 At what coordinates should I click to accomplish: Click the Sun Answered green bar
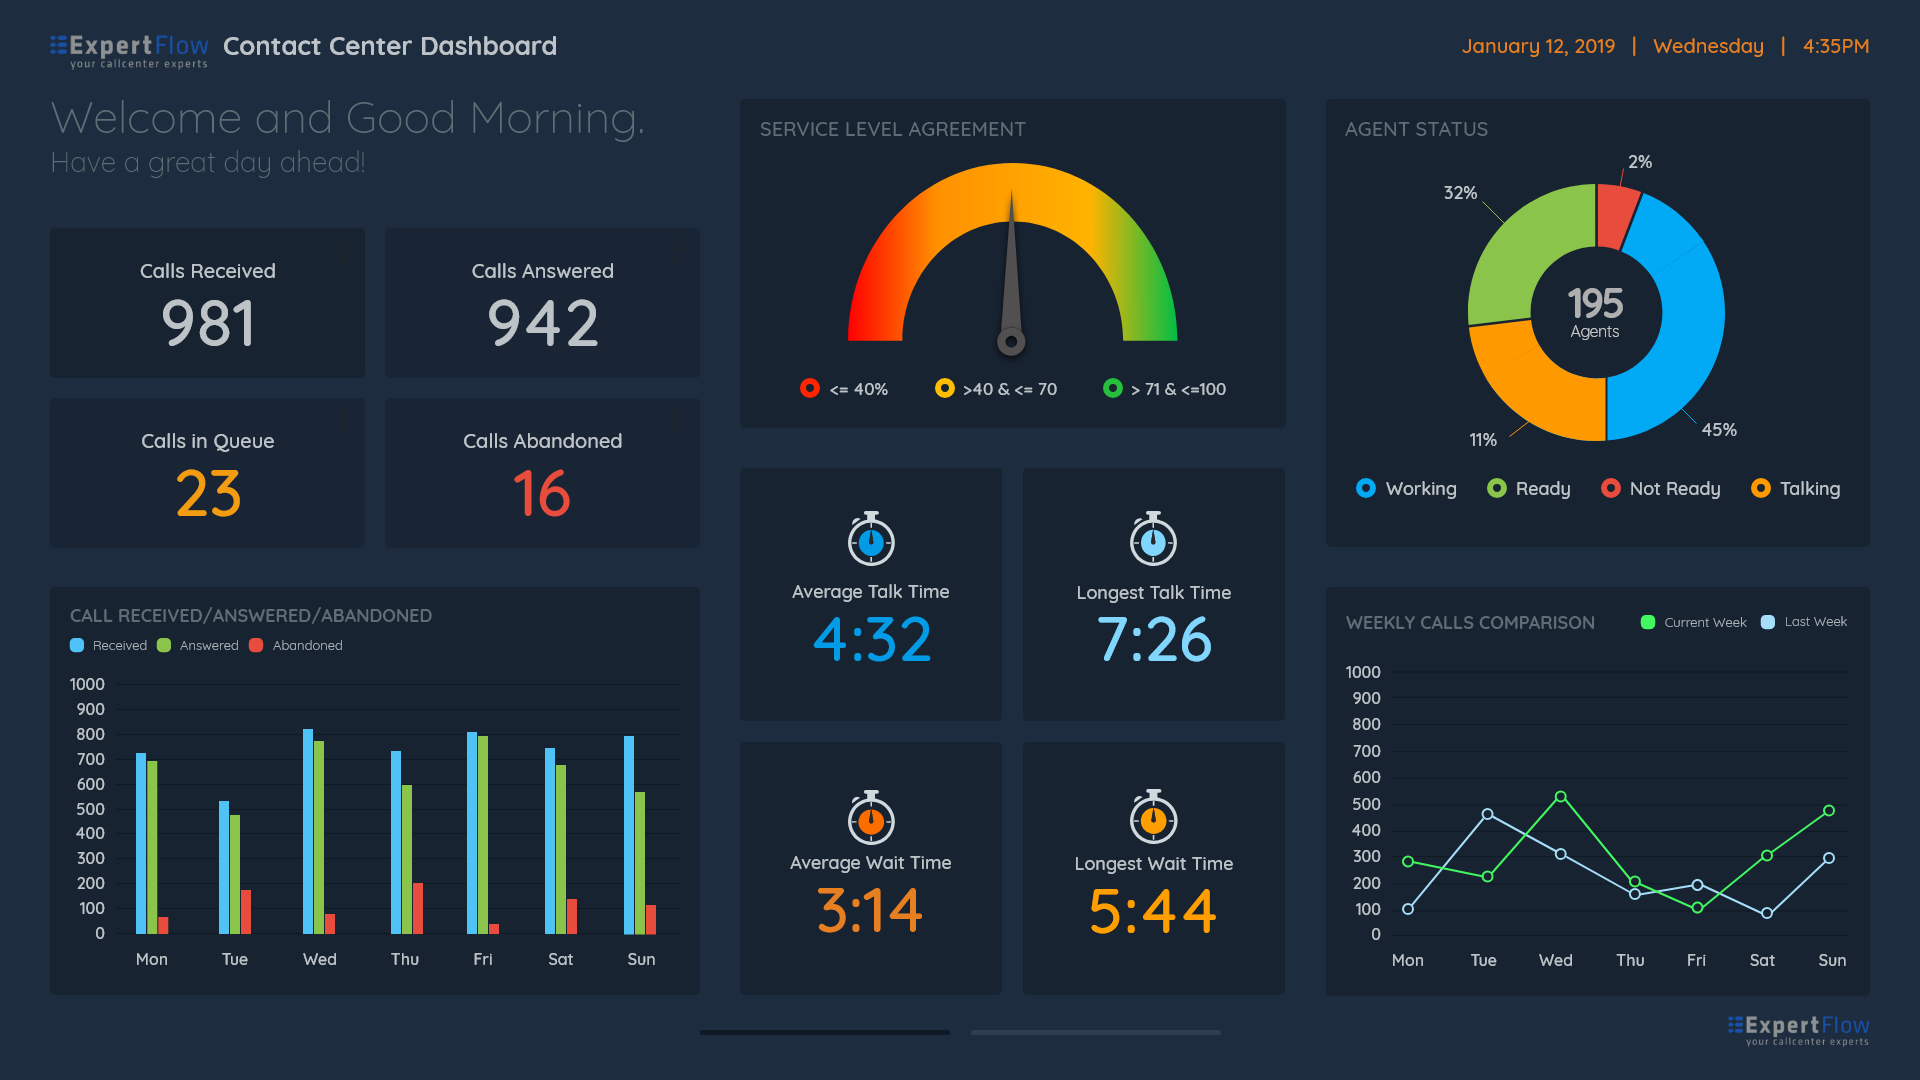click(640, 863)
